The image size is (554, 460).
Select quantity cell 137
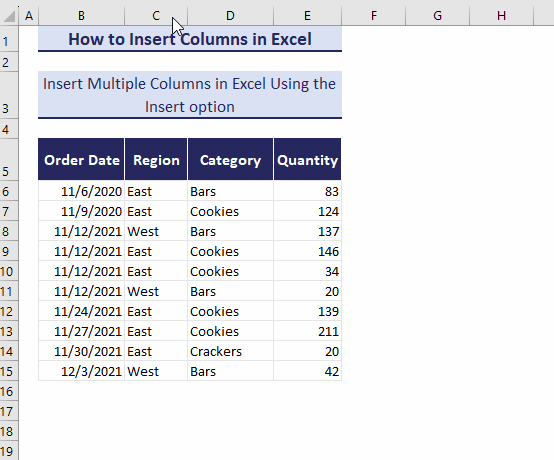(x=307, y=231)
